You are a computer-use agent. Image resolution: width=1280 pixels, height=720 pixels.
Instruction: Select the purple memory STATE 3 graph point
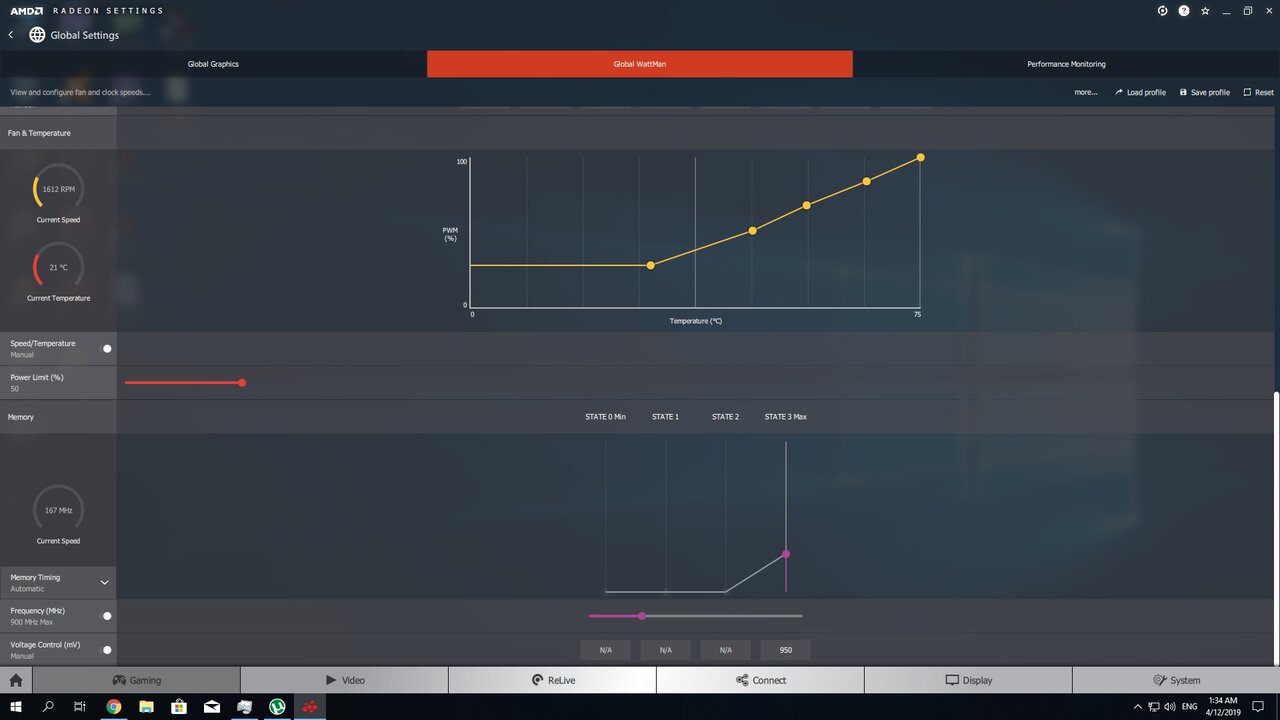coord(786,554)
